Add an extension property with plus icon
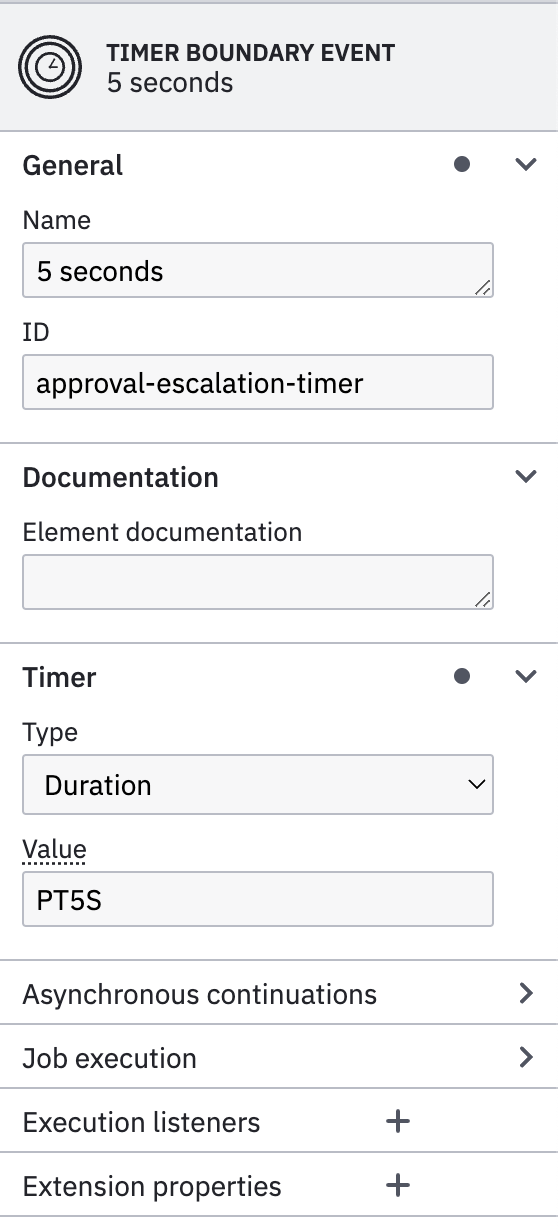 click(398, 1186)
